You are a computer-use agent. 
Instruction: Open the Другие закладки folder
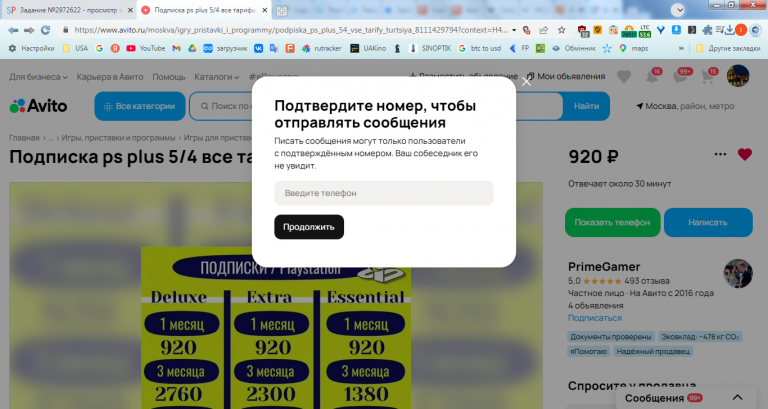728,48
